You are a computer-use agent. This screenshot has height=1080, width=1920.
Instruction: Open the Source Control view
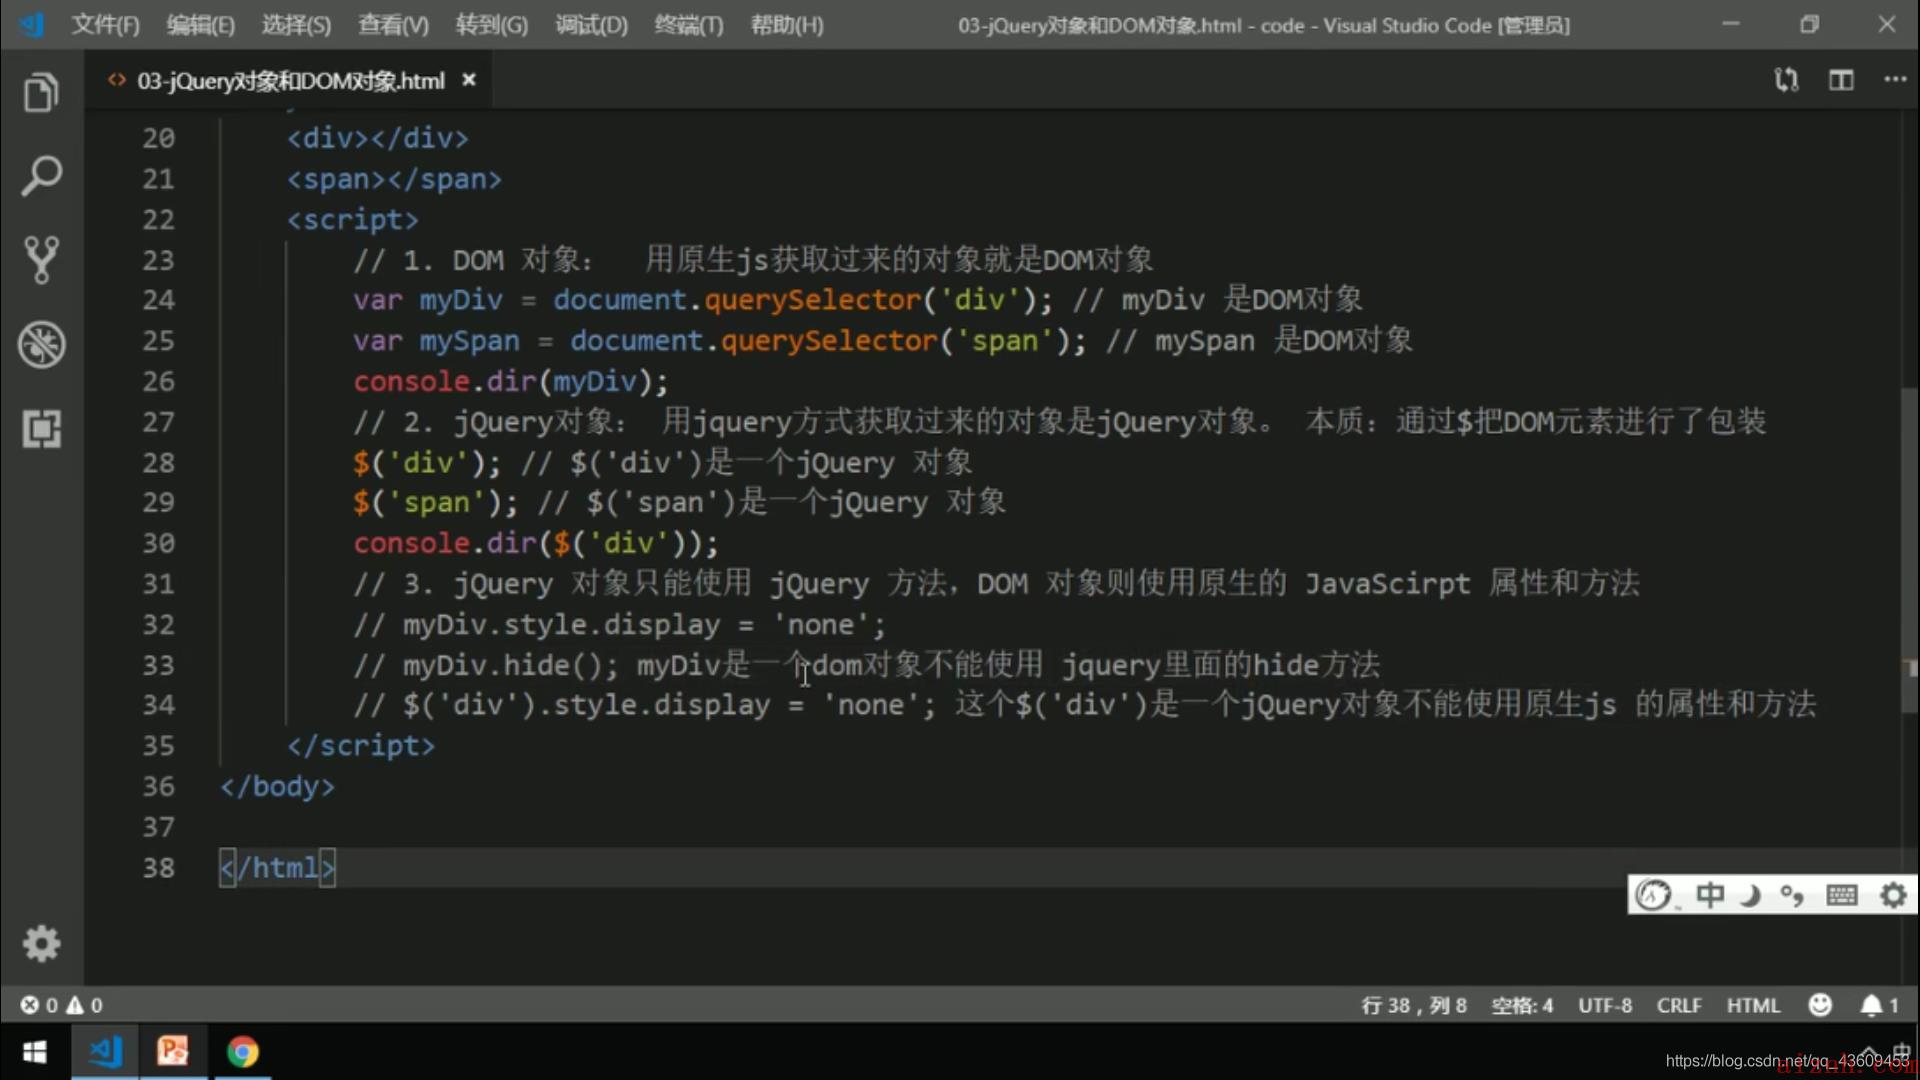pos(41,260)
